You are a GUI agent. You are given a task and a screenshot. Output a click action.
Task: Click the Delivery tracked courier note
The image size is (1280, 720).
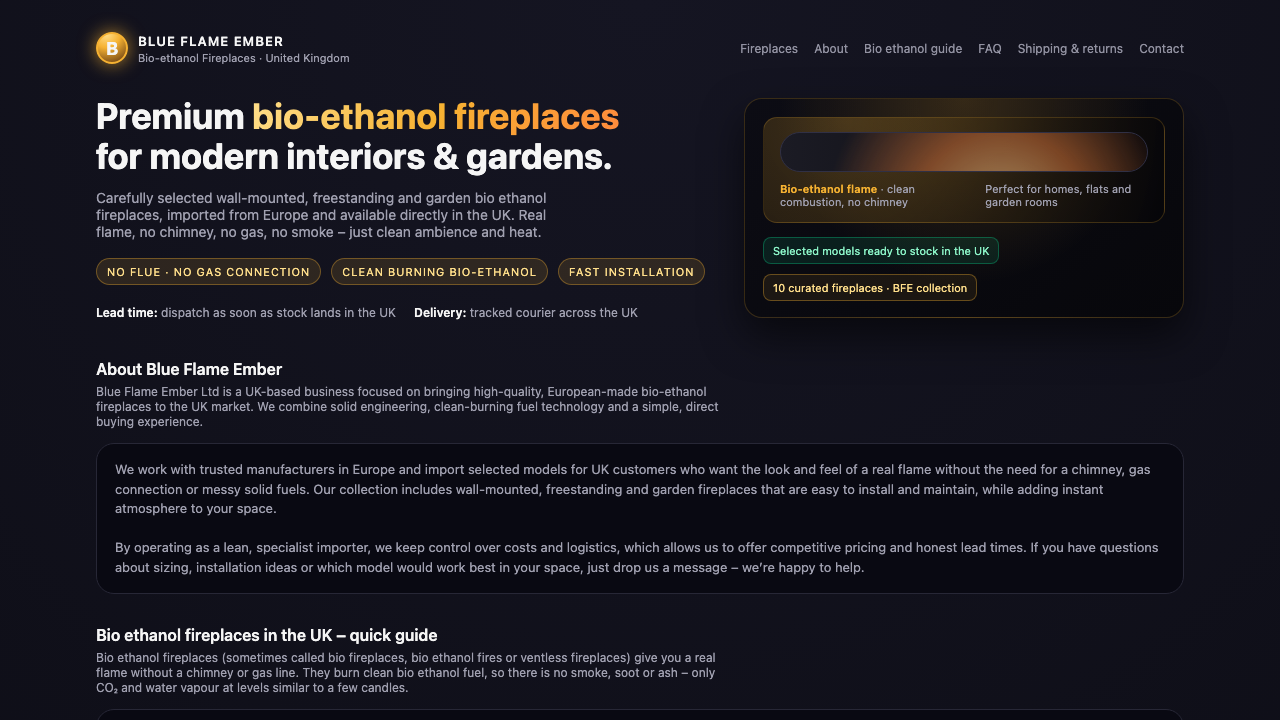(x=525, y=313)
